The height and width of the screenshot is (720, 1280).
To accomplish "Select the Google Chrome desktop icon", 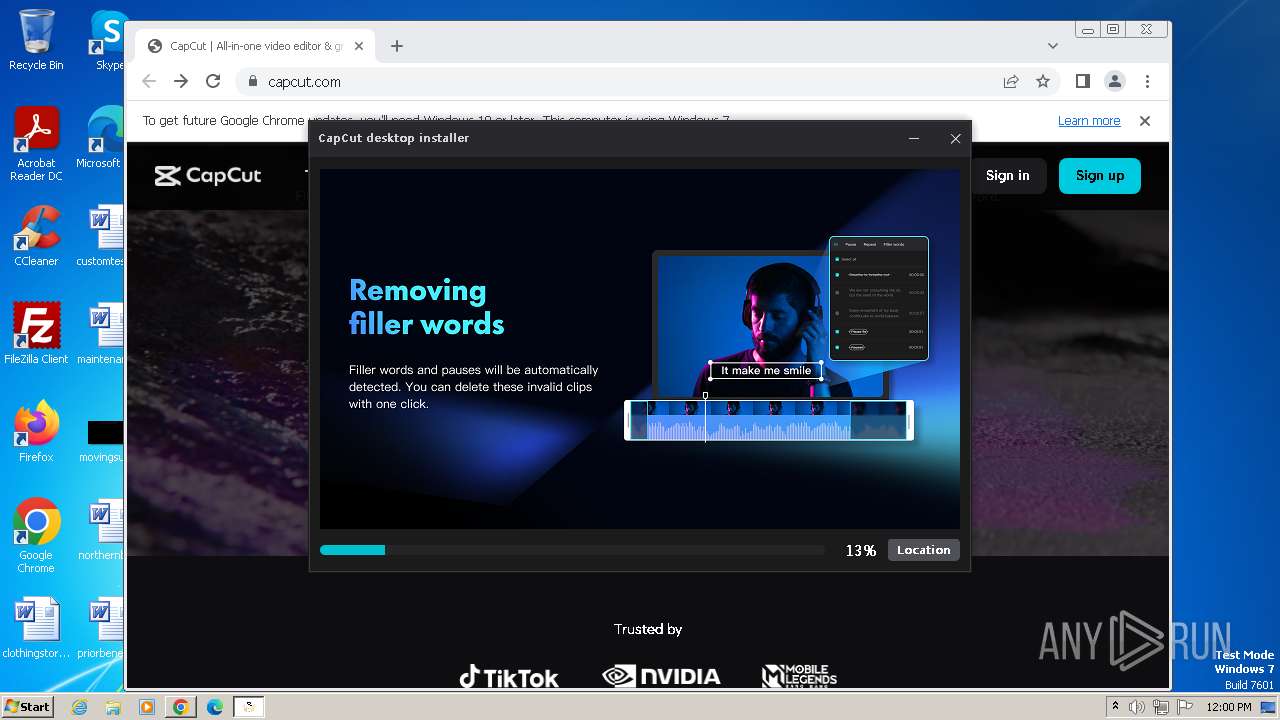I will 36,536.
